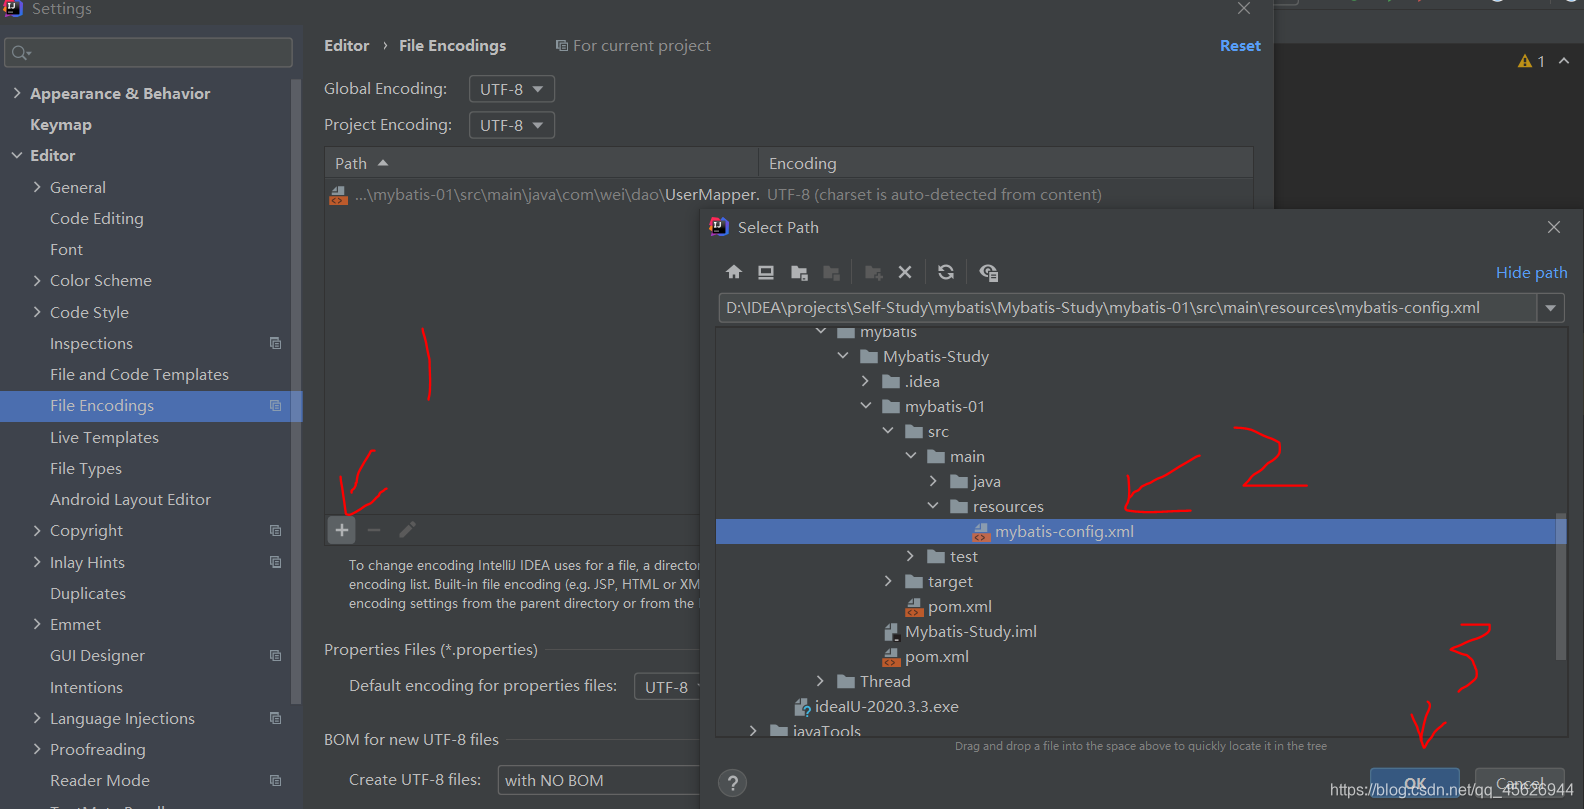
Task: Click project-scope icon beside GUI Designer
Action: (275, 656)
